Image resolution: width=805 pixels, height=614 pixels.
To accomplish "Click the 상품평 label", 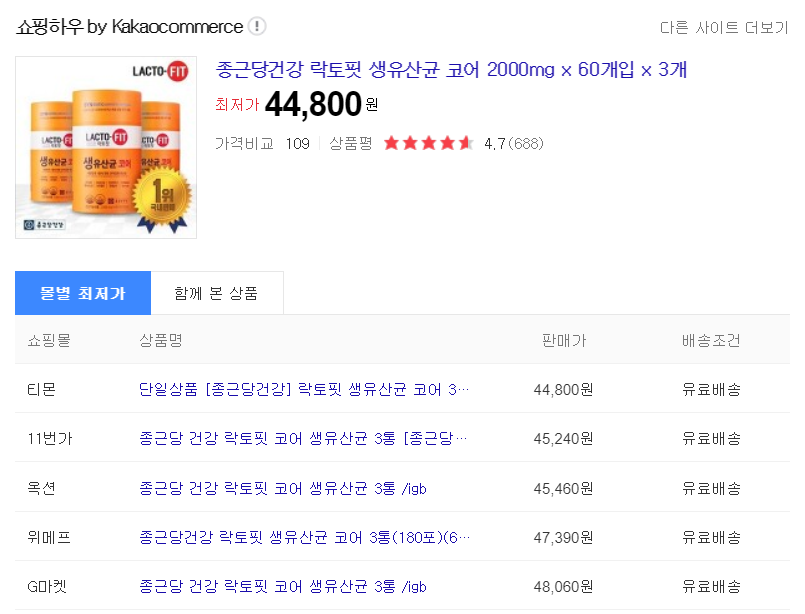I will pyautogui.click(x=351, y=143).
